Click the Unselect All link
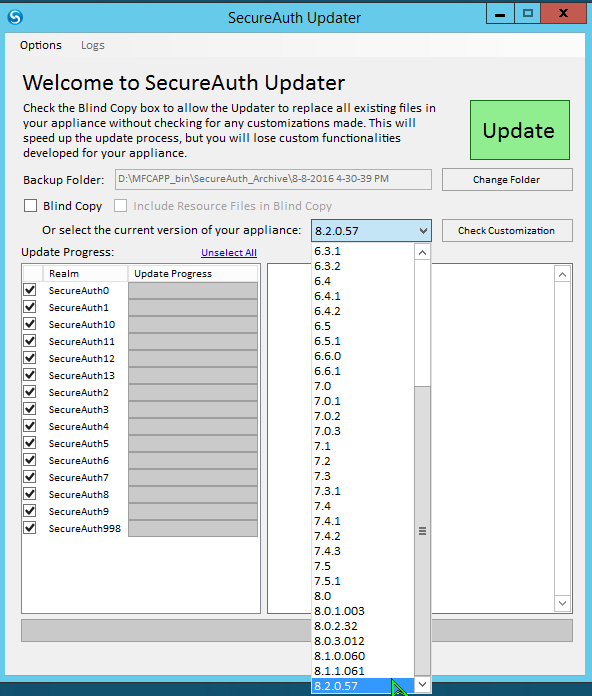Image resolution: width=592 pixels, height=696 pixels. click(x=229, y=253)
